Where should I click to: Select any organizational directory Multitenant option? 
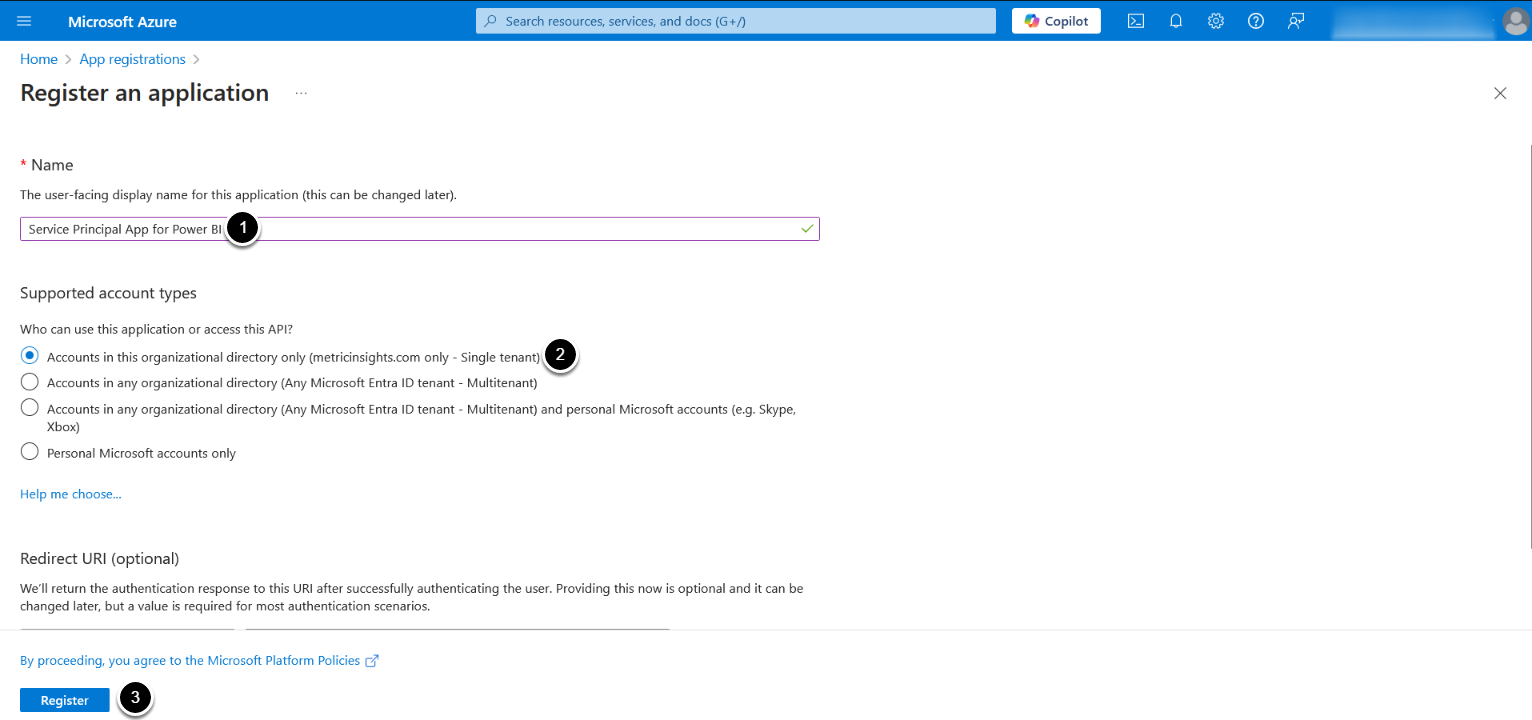click(x=30, y=382)
